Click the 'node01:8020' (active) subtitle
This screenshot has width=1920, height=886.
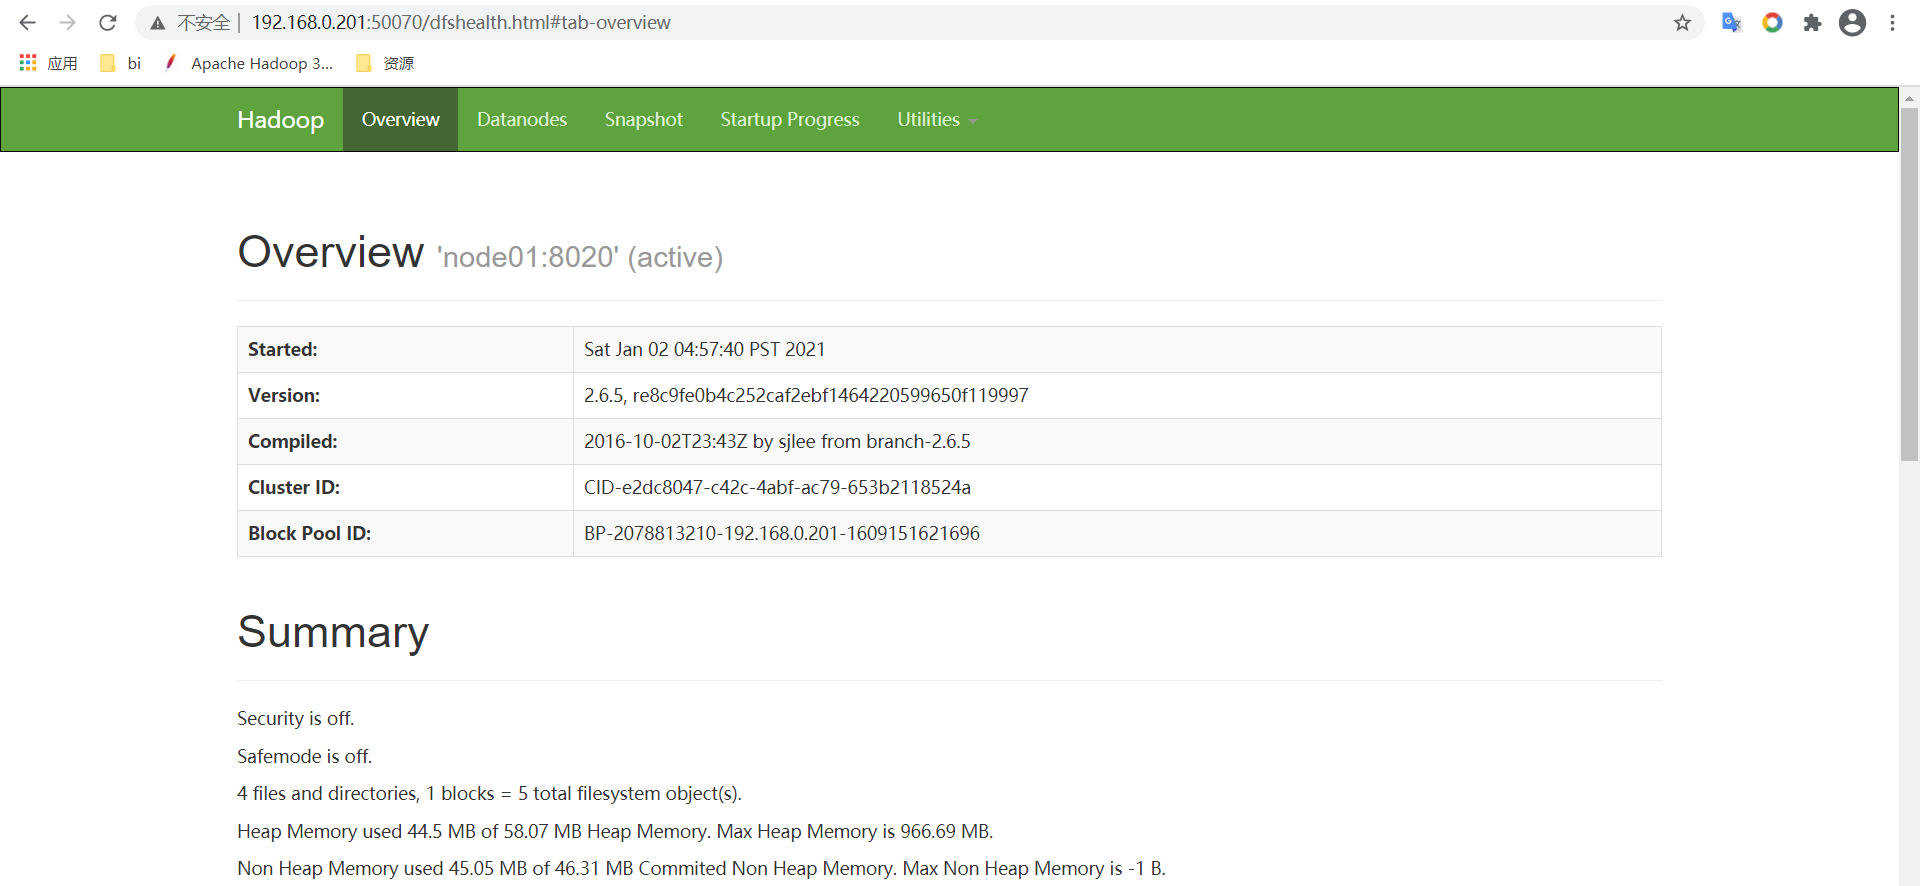[x=580, y=257]
